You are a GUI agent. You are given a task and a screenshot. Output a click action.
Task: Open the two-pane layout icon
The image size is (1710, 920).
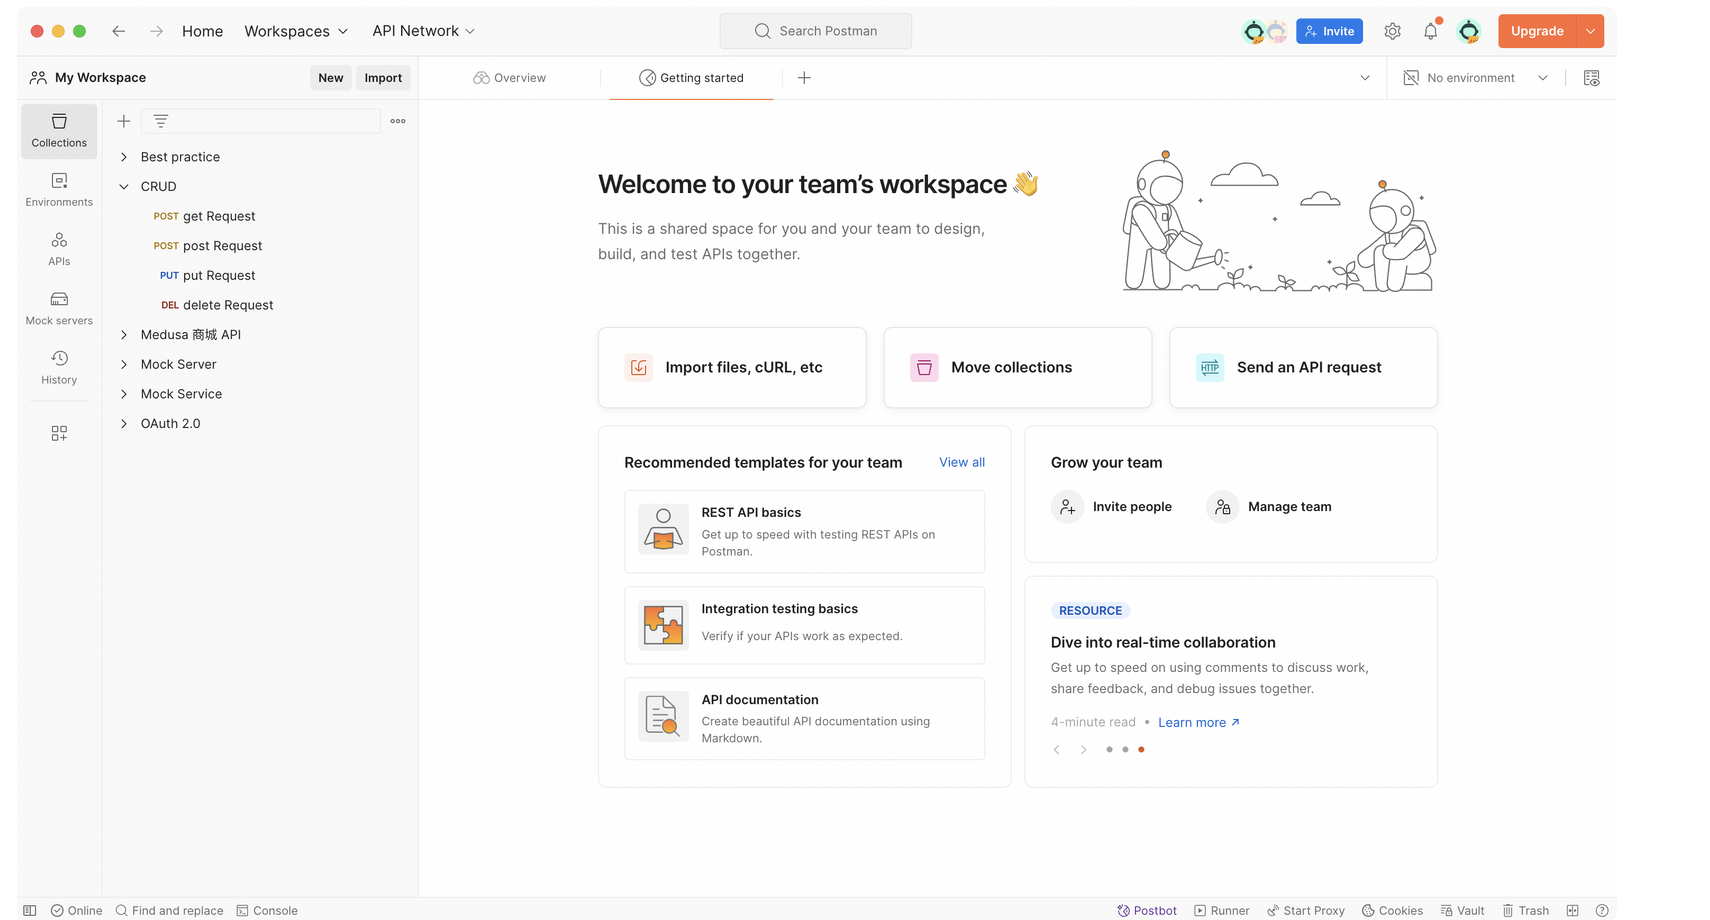[x=1573, y=910]
